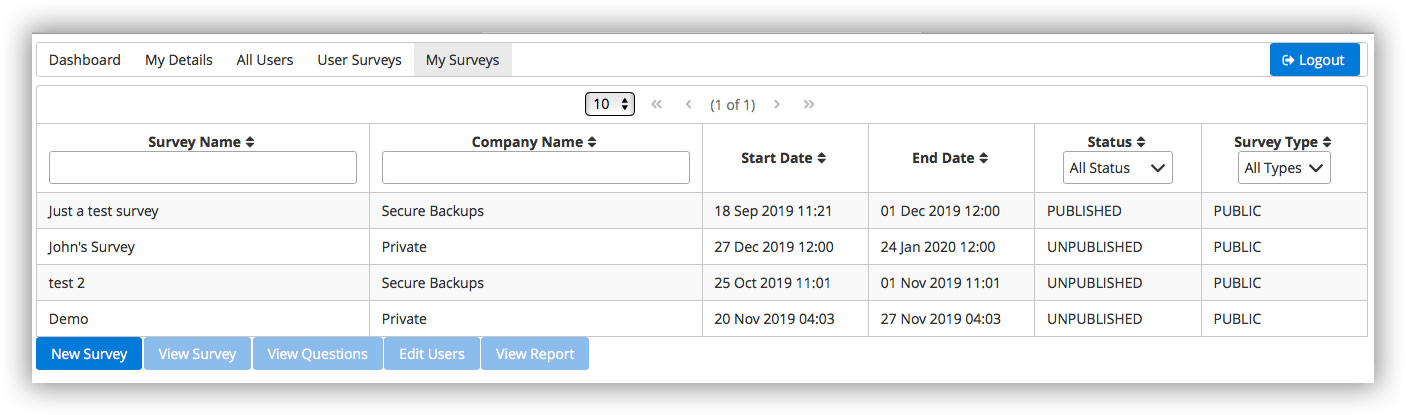Sort by End Date arrows icon

pyautogui.click(x=983, y=158)
